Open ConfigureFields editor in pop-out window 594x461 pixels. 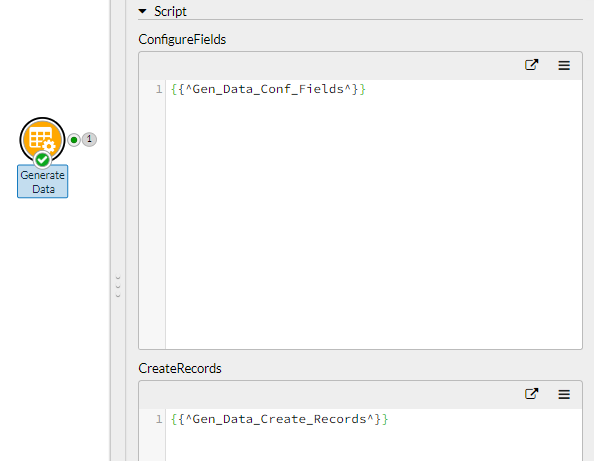tap(531, 65)
